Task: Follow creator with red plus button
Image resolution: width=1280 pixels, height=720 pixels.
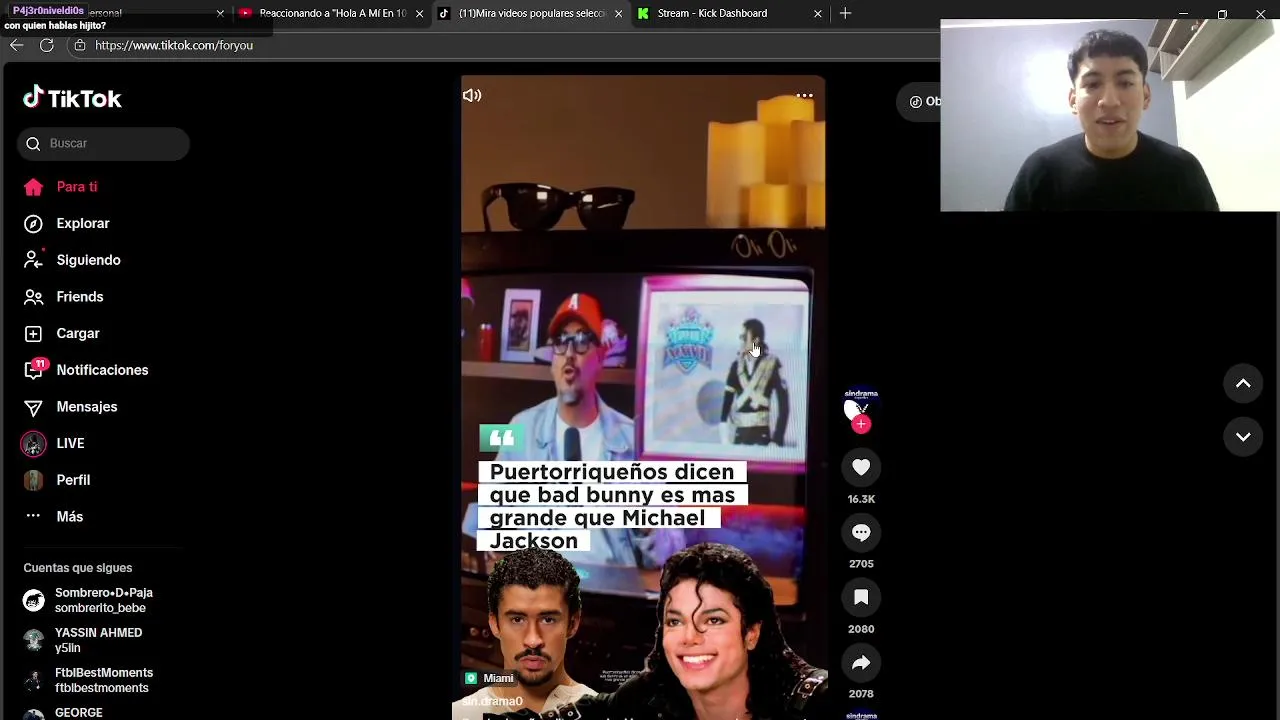Action: pyautogui.click(x=861, y=424)
